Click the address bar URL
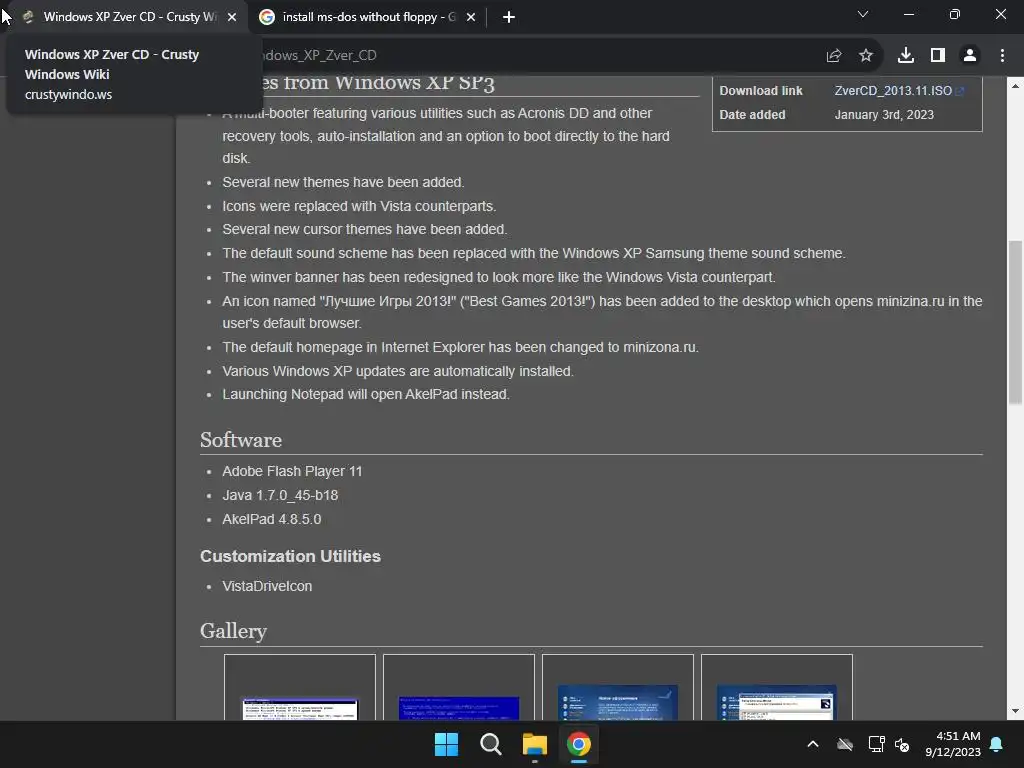The image size is (1024, 768). click(320, 56)
